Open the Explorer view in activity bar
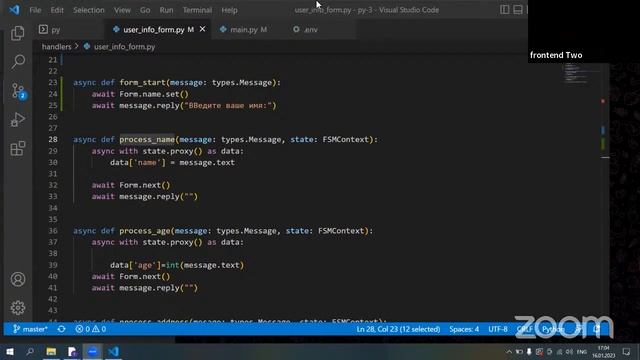640x360 pixels. click(x=18, y=33)
